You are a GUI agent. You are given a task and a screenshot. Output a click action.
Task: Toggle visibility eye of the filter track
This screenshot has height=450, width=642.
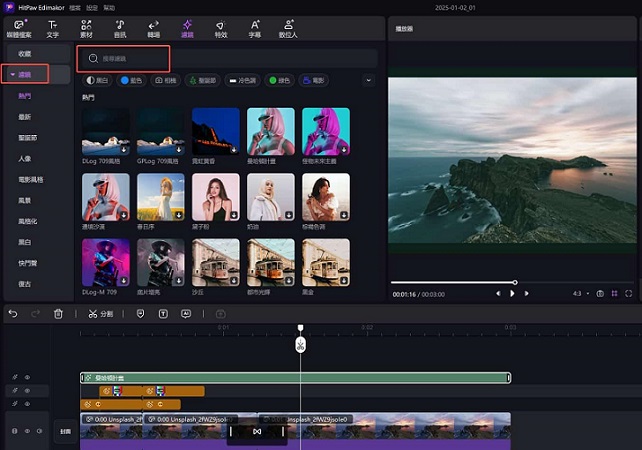point(27,378)
